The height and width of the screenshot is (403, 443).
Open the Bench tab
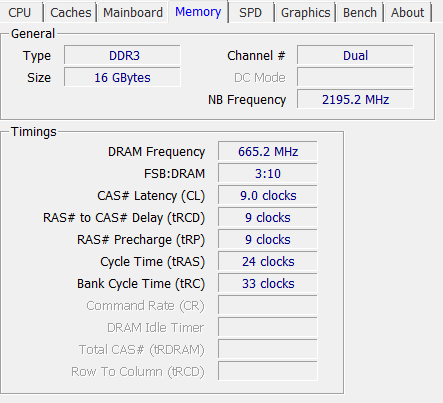(x=360, y=13)
